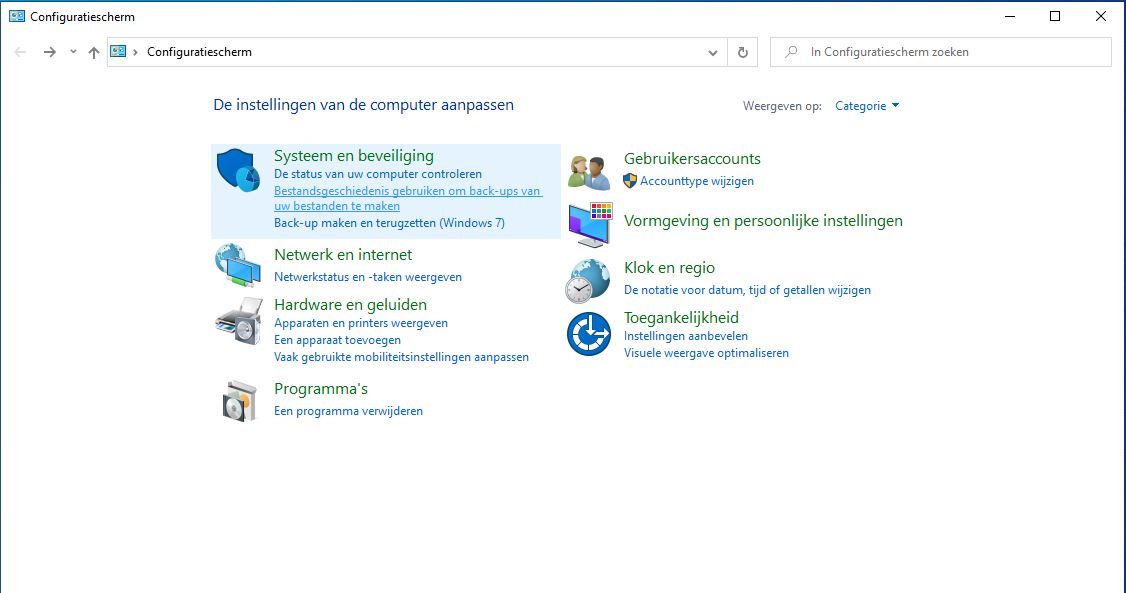This screenshot has width=1126, height=593.
Task: Click the Vormgeving monitor icon
Action: point(590,224)
